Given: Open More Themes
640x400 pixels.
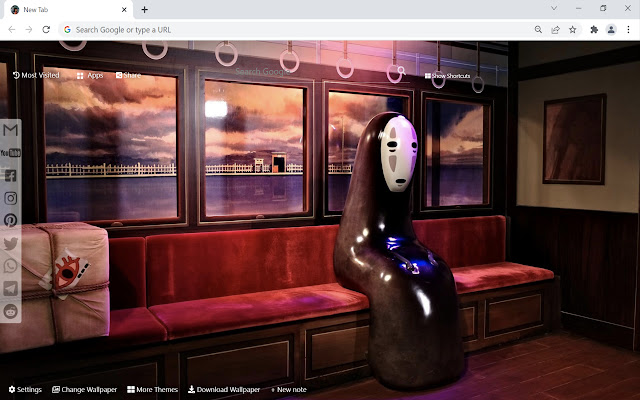Looking at the screenshot, I should point(153,389).
